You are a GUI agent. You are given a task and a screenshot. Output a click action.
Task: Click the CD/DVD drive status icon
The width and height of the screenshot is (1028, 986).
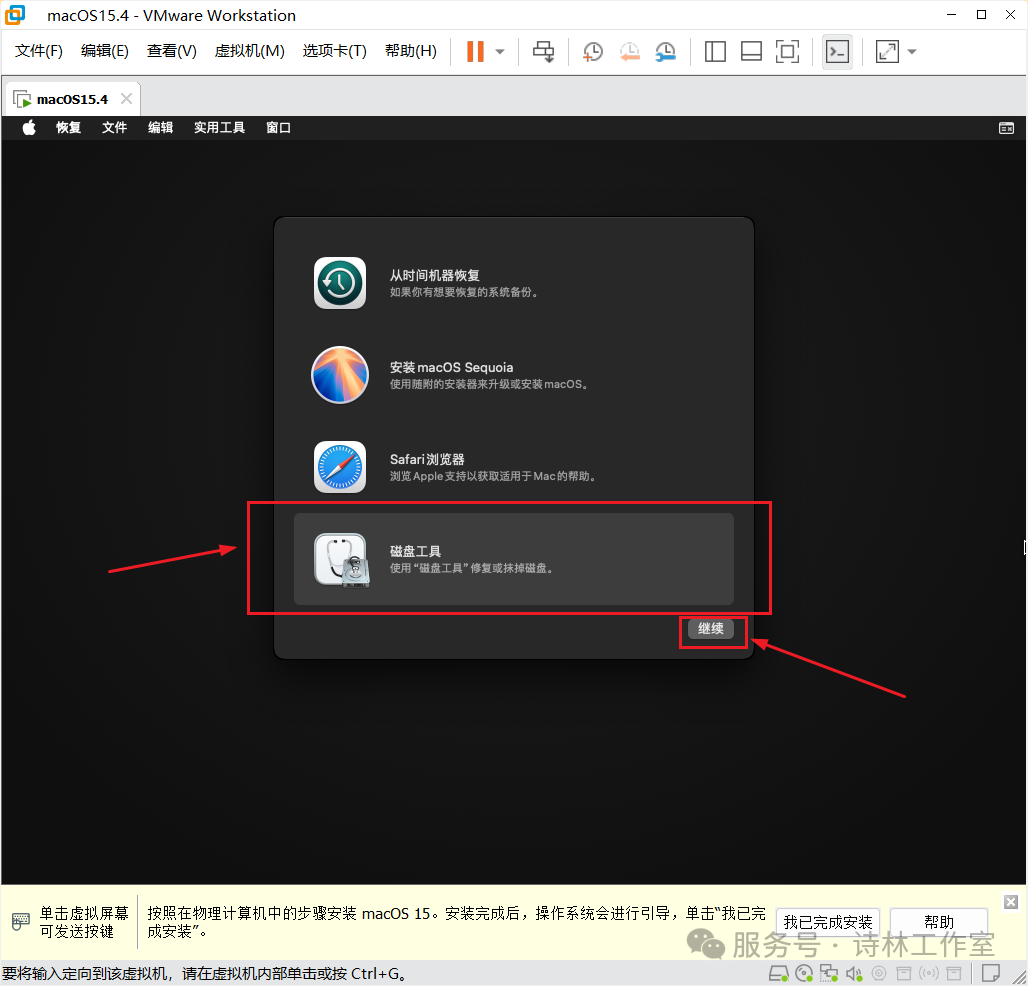pos(804,974)
